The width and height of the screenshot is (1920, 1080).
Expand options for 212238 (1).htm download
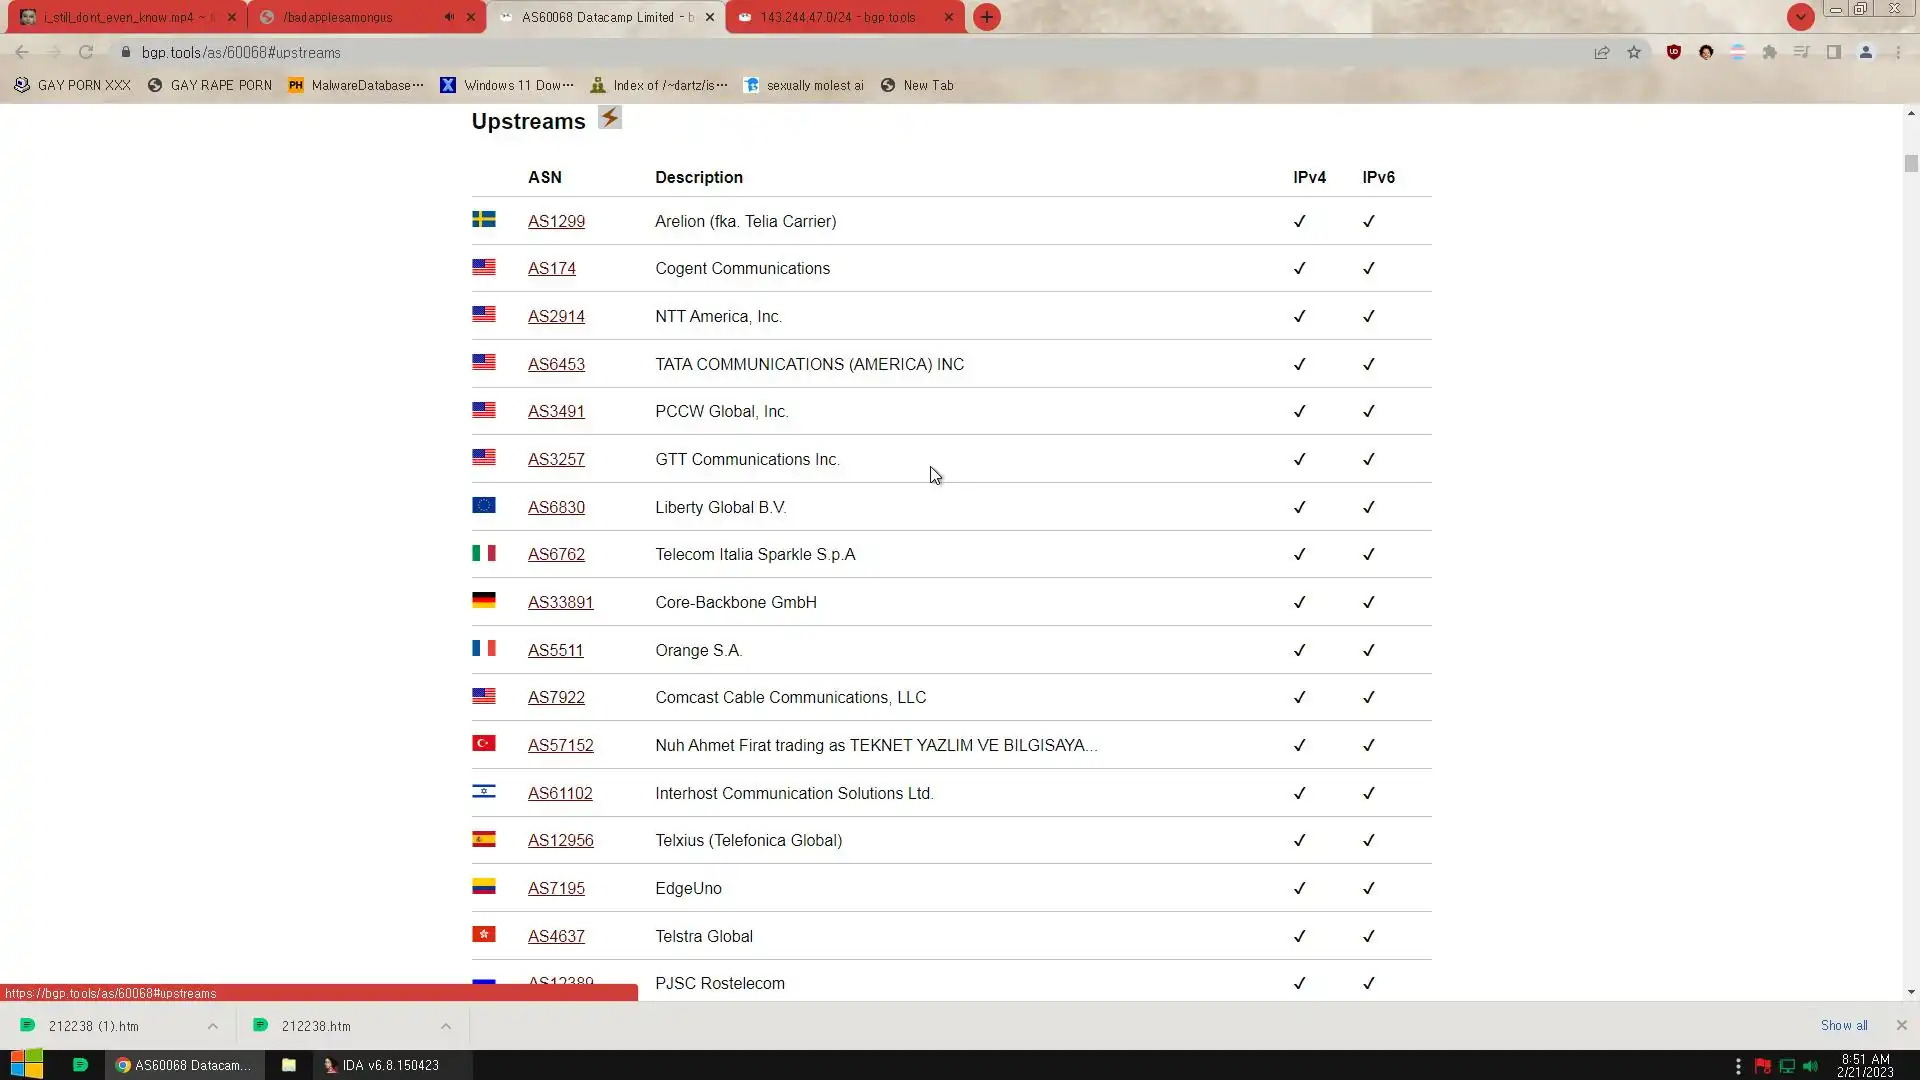pyautogui.click(x=213, y=1026)
